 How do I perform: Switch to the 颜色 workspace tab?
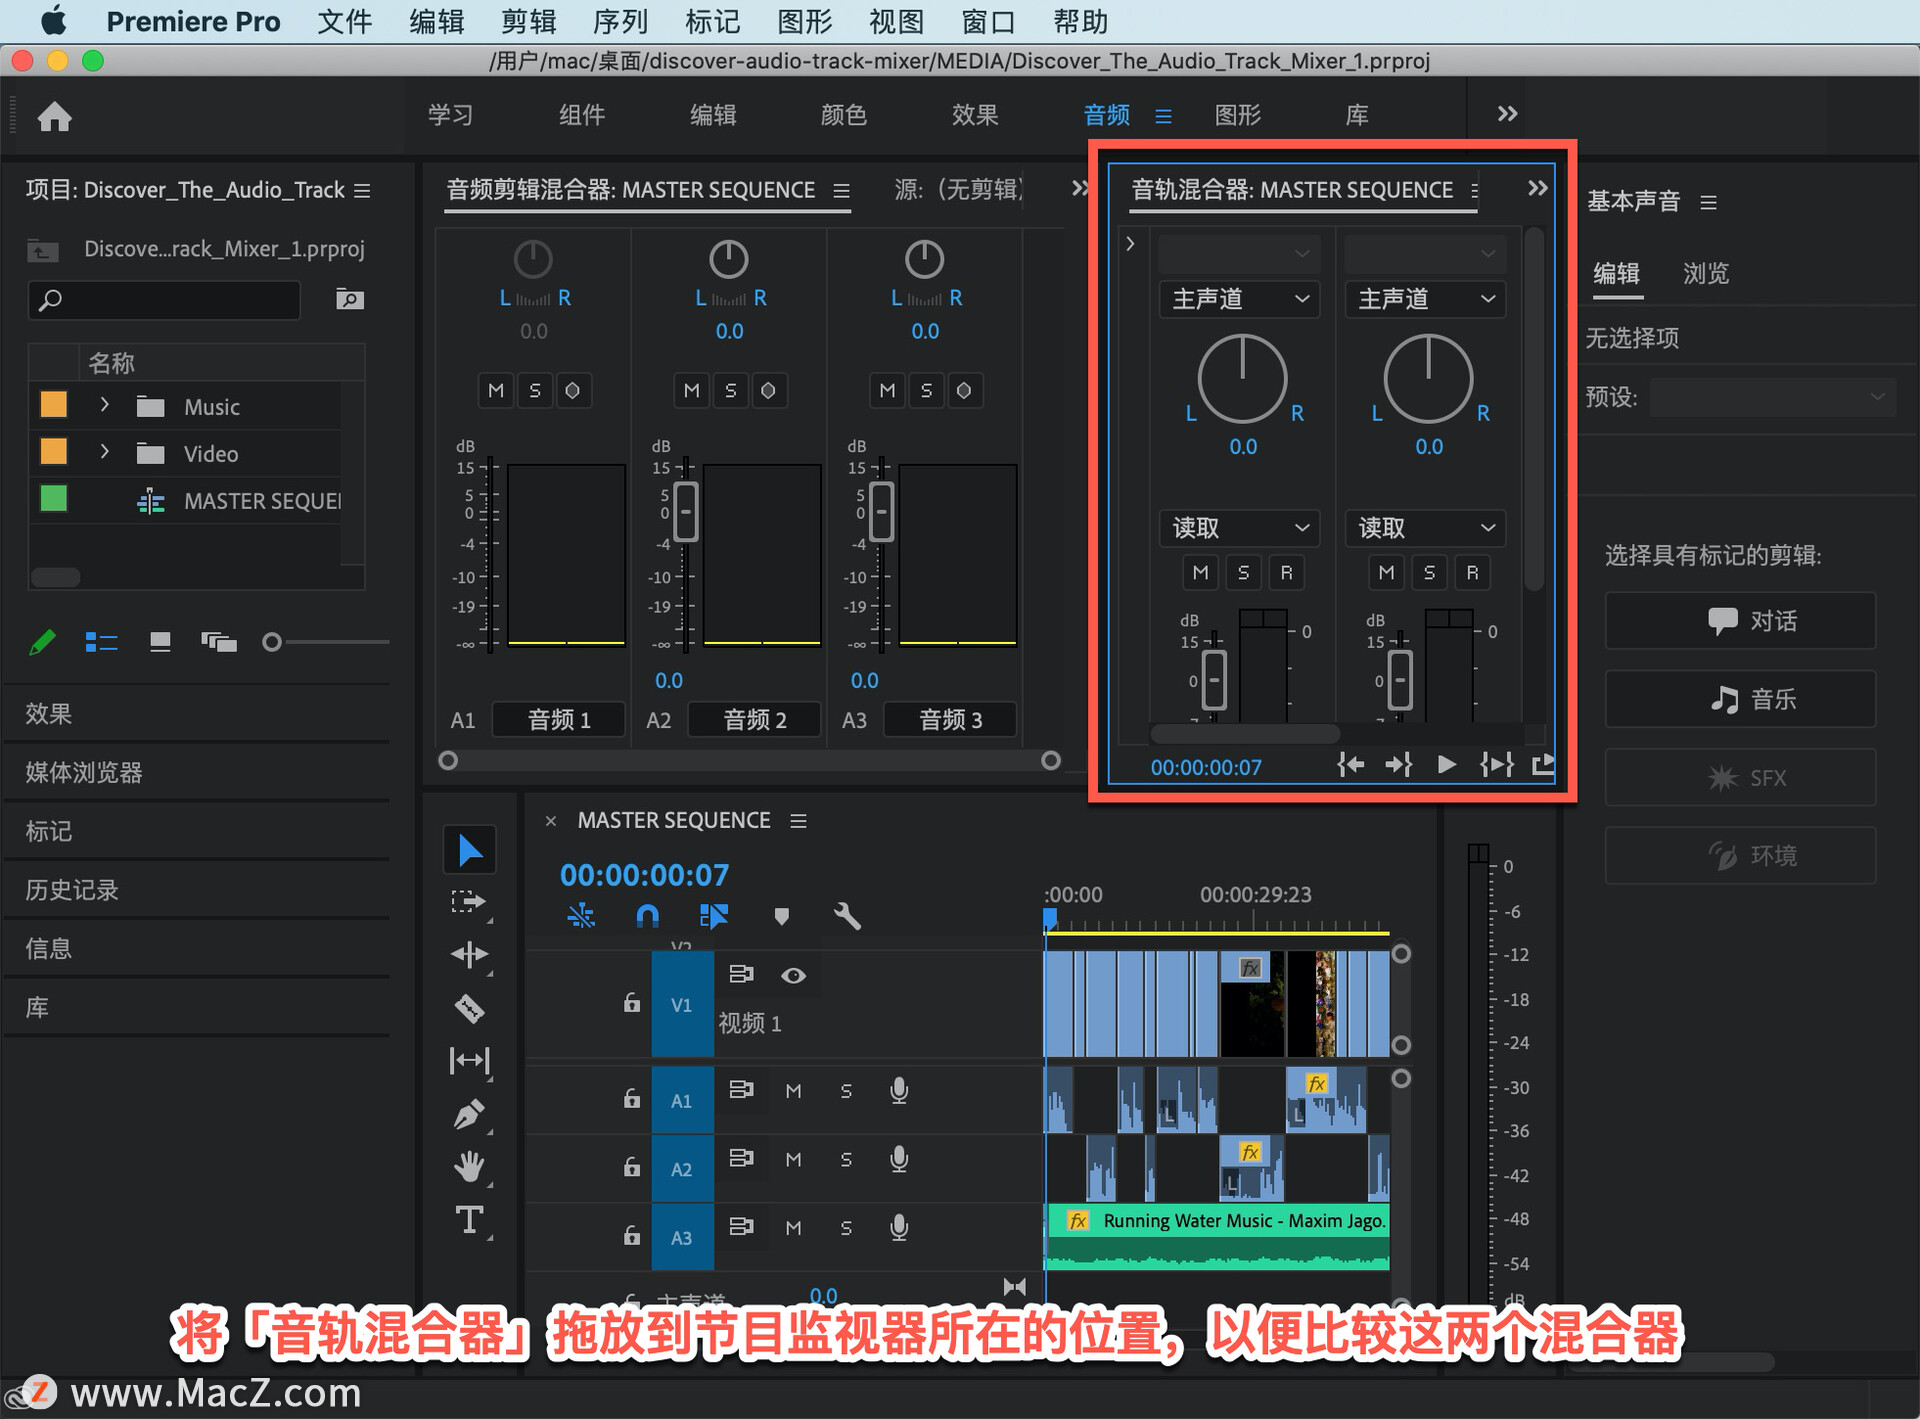843,115
